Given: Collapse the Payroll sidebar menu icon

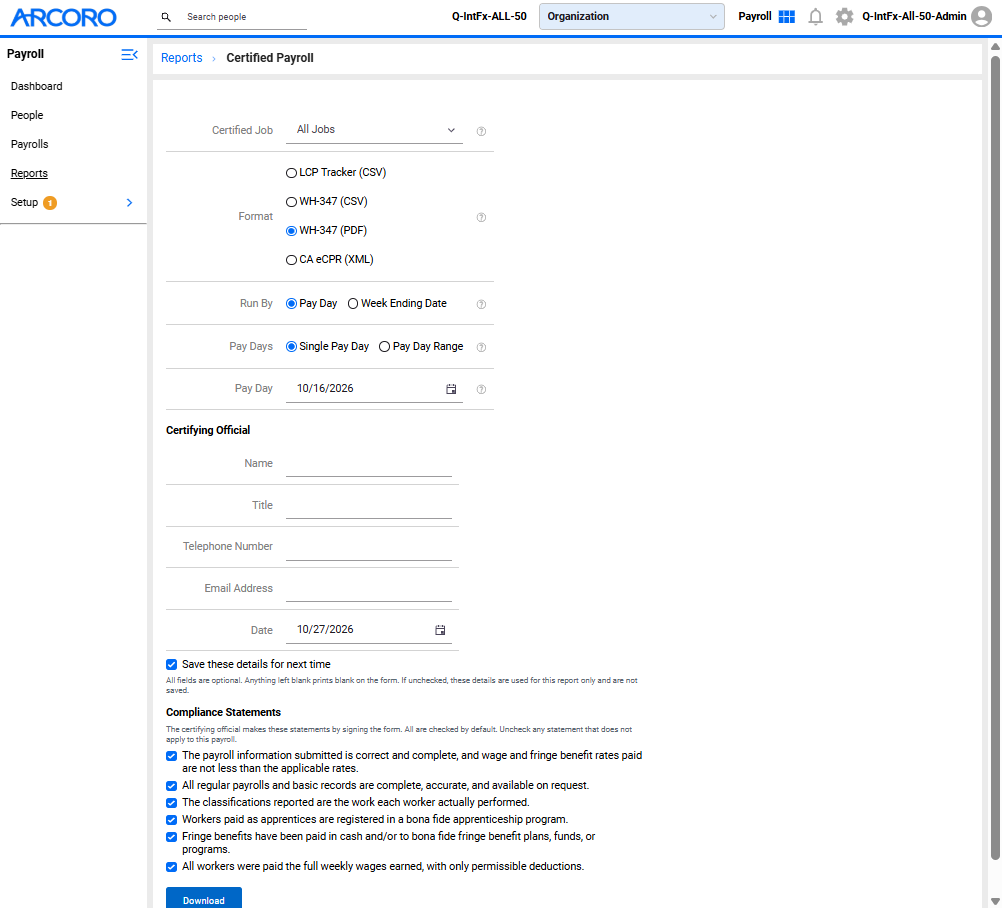Looking at the screenshot, I should [x=130, y=55].
